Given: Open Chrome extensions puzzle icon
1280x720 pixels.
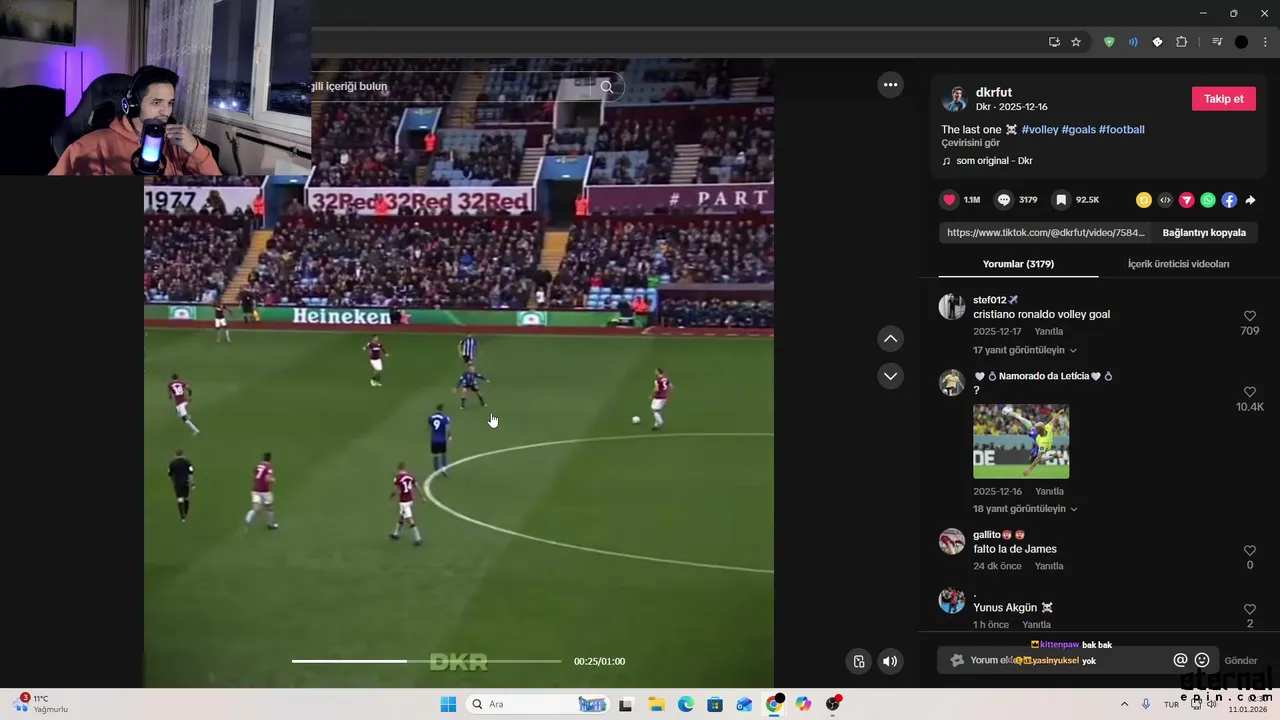Looking at the screenshot, I should pos(1181,42).
